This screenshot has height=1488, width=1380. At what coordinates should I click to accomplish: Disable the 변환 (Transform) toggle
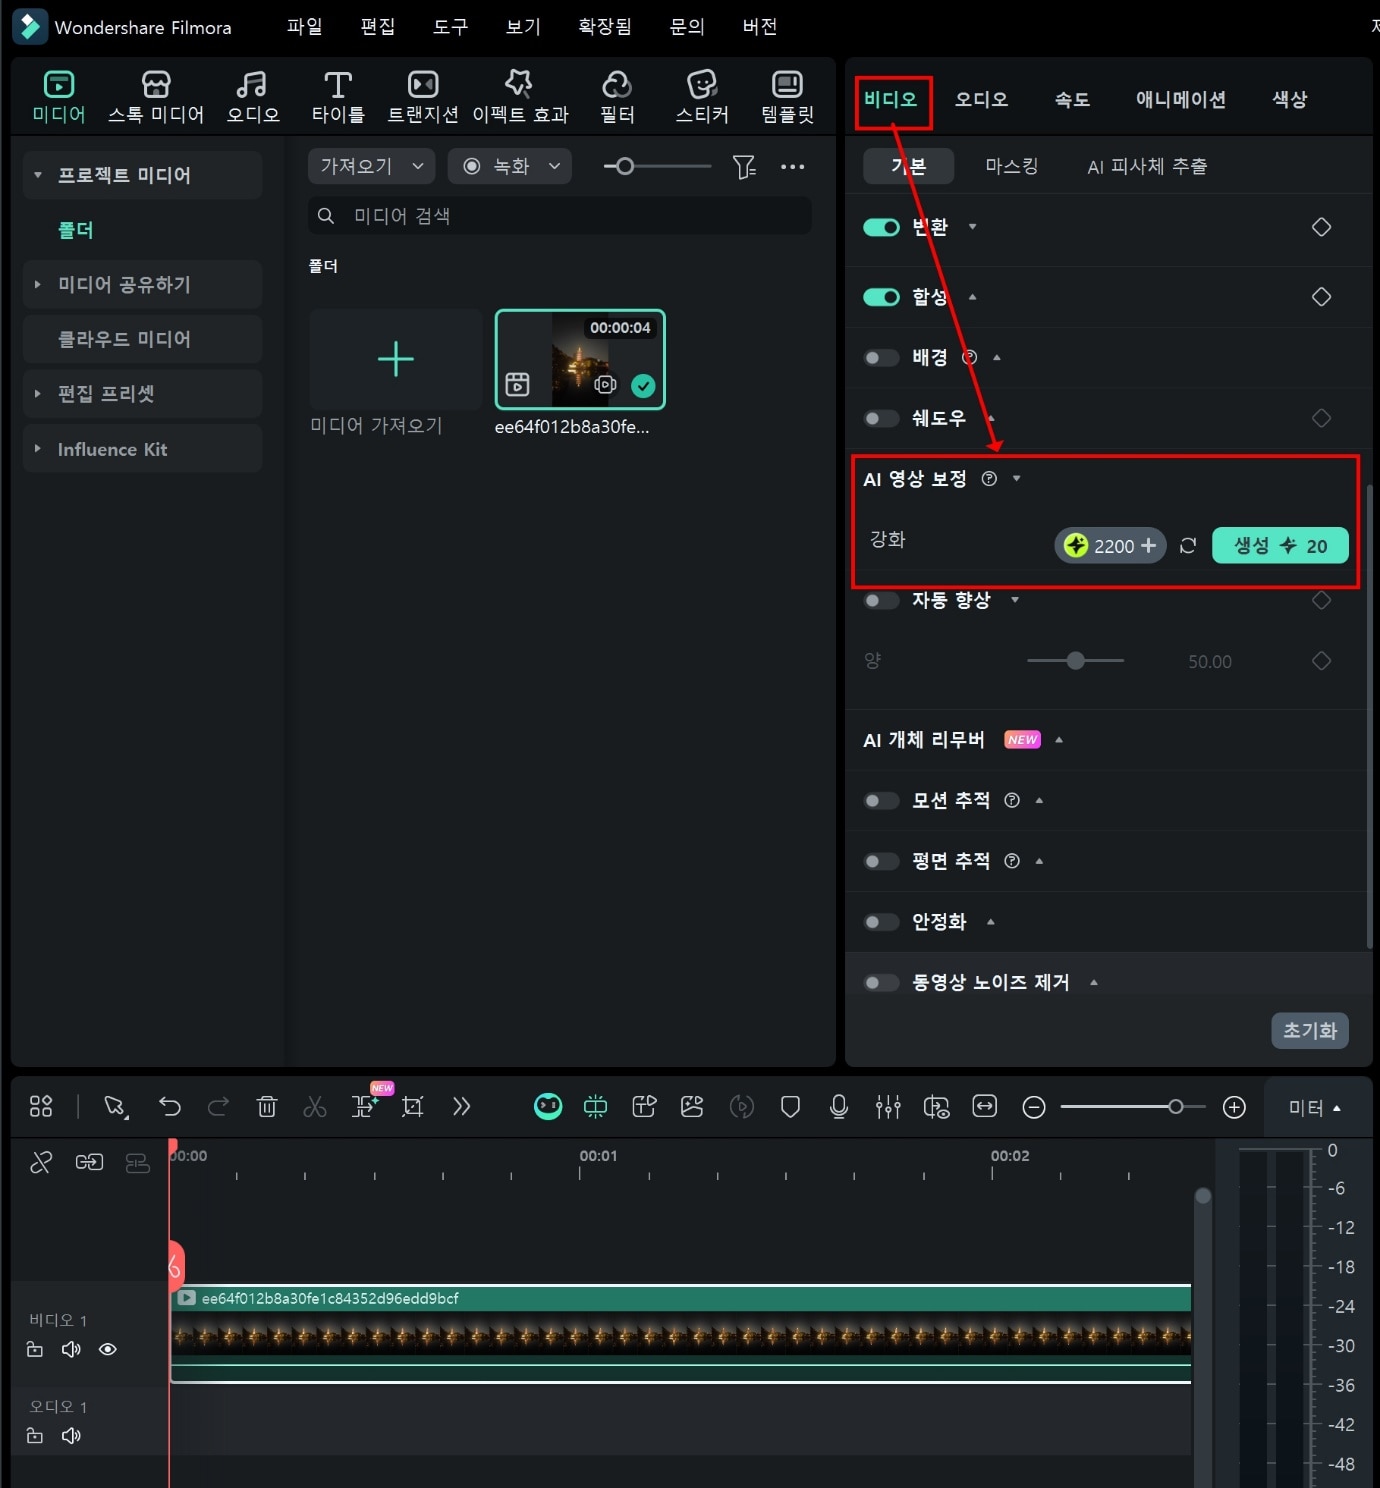point(881,227)
